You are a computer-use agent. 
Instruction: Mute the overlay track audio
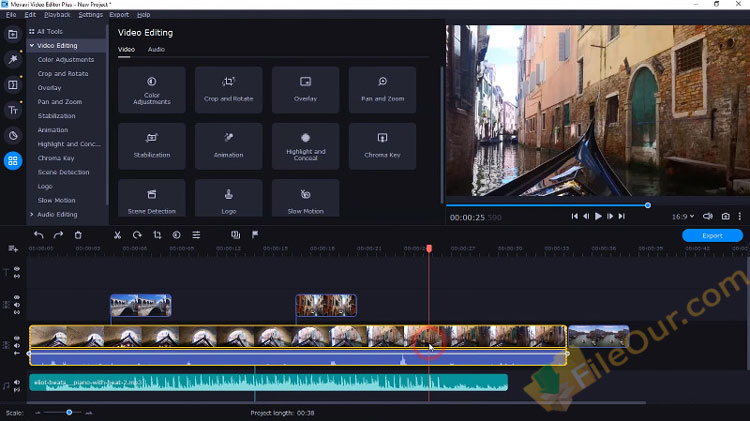tap(17, 305)
